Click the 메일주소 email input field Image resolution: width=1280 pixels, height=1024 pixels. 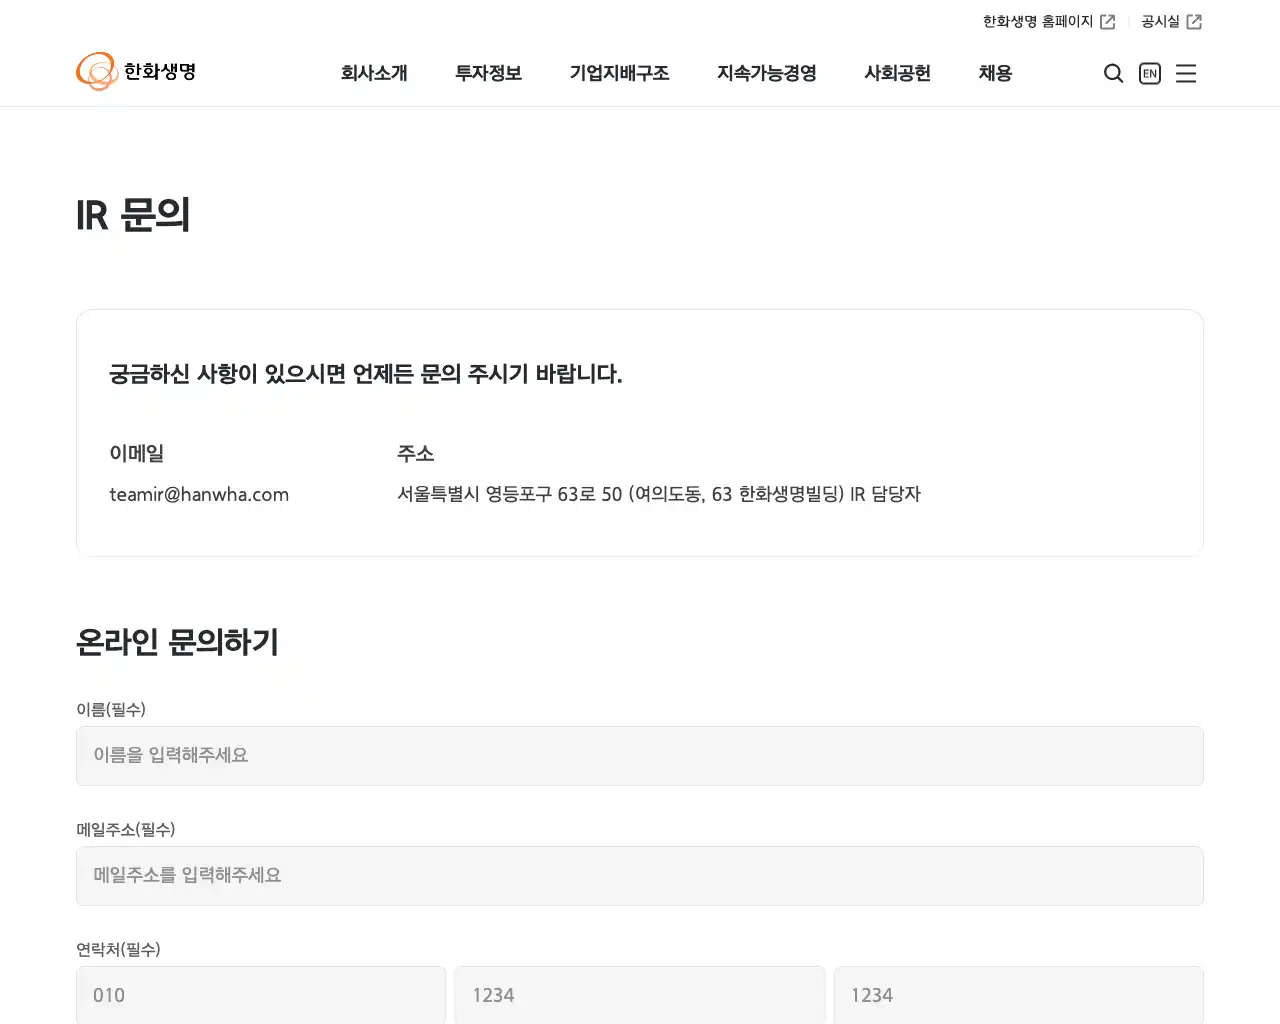(x=640, y=876)
